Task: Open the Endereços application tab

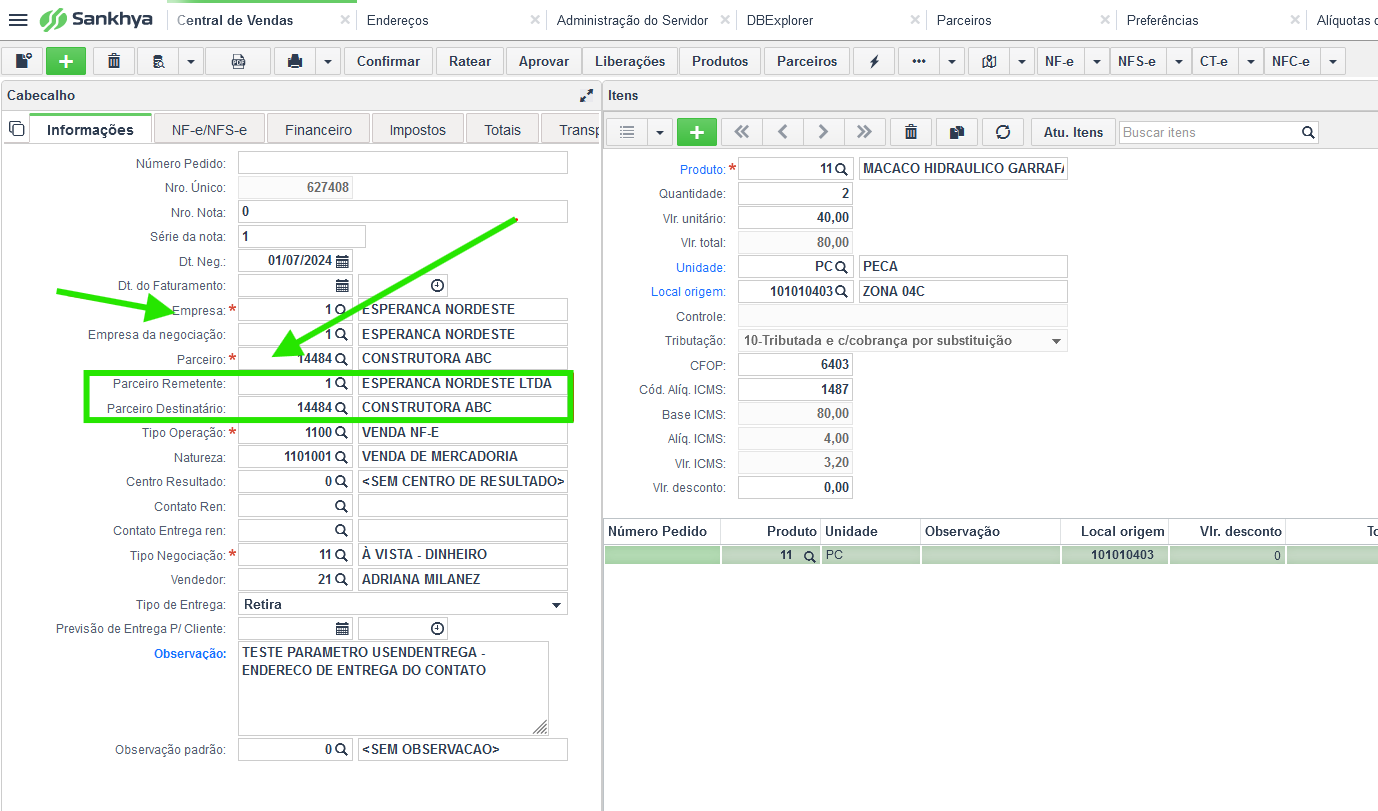Action: (x=398, y=20)
